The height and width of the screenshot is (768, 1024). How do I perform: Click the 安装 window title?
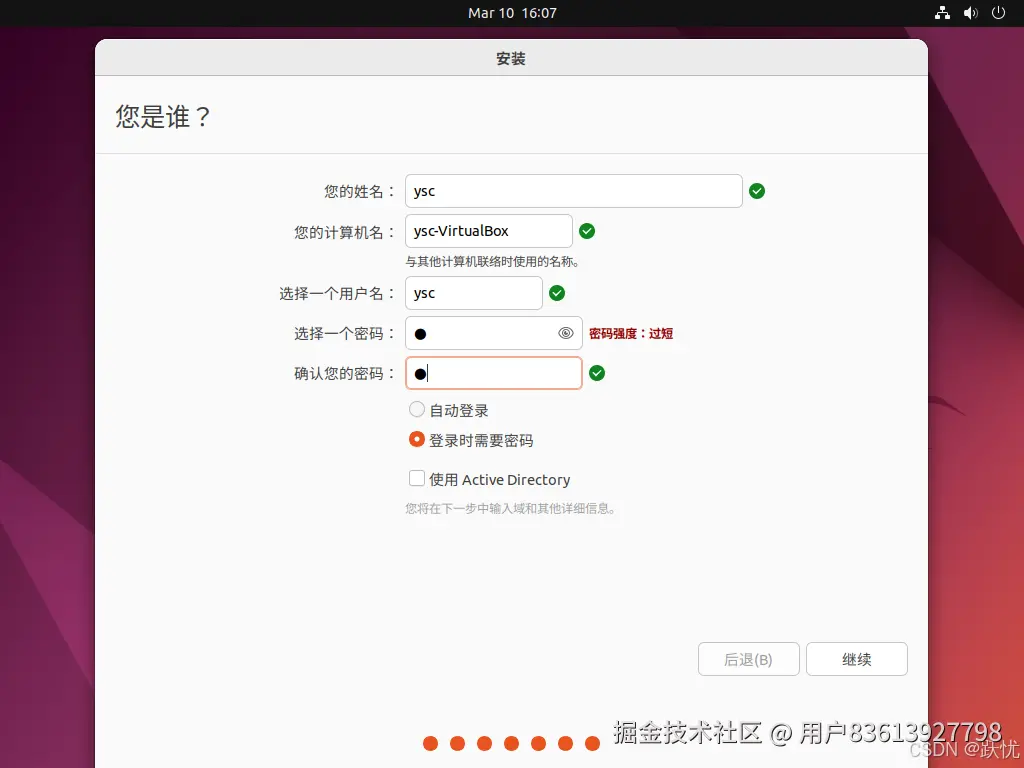click(511, 59)
